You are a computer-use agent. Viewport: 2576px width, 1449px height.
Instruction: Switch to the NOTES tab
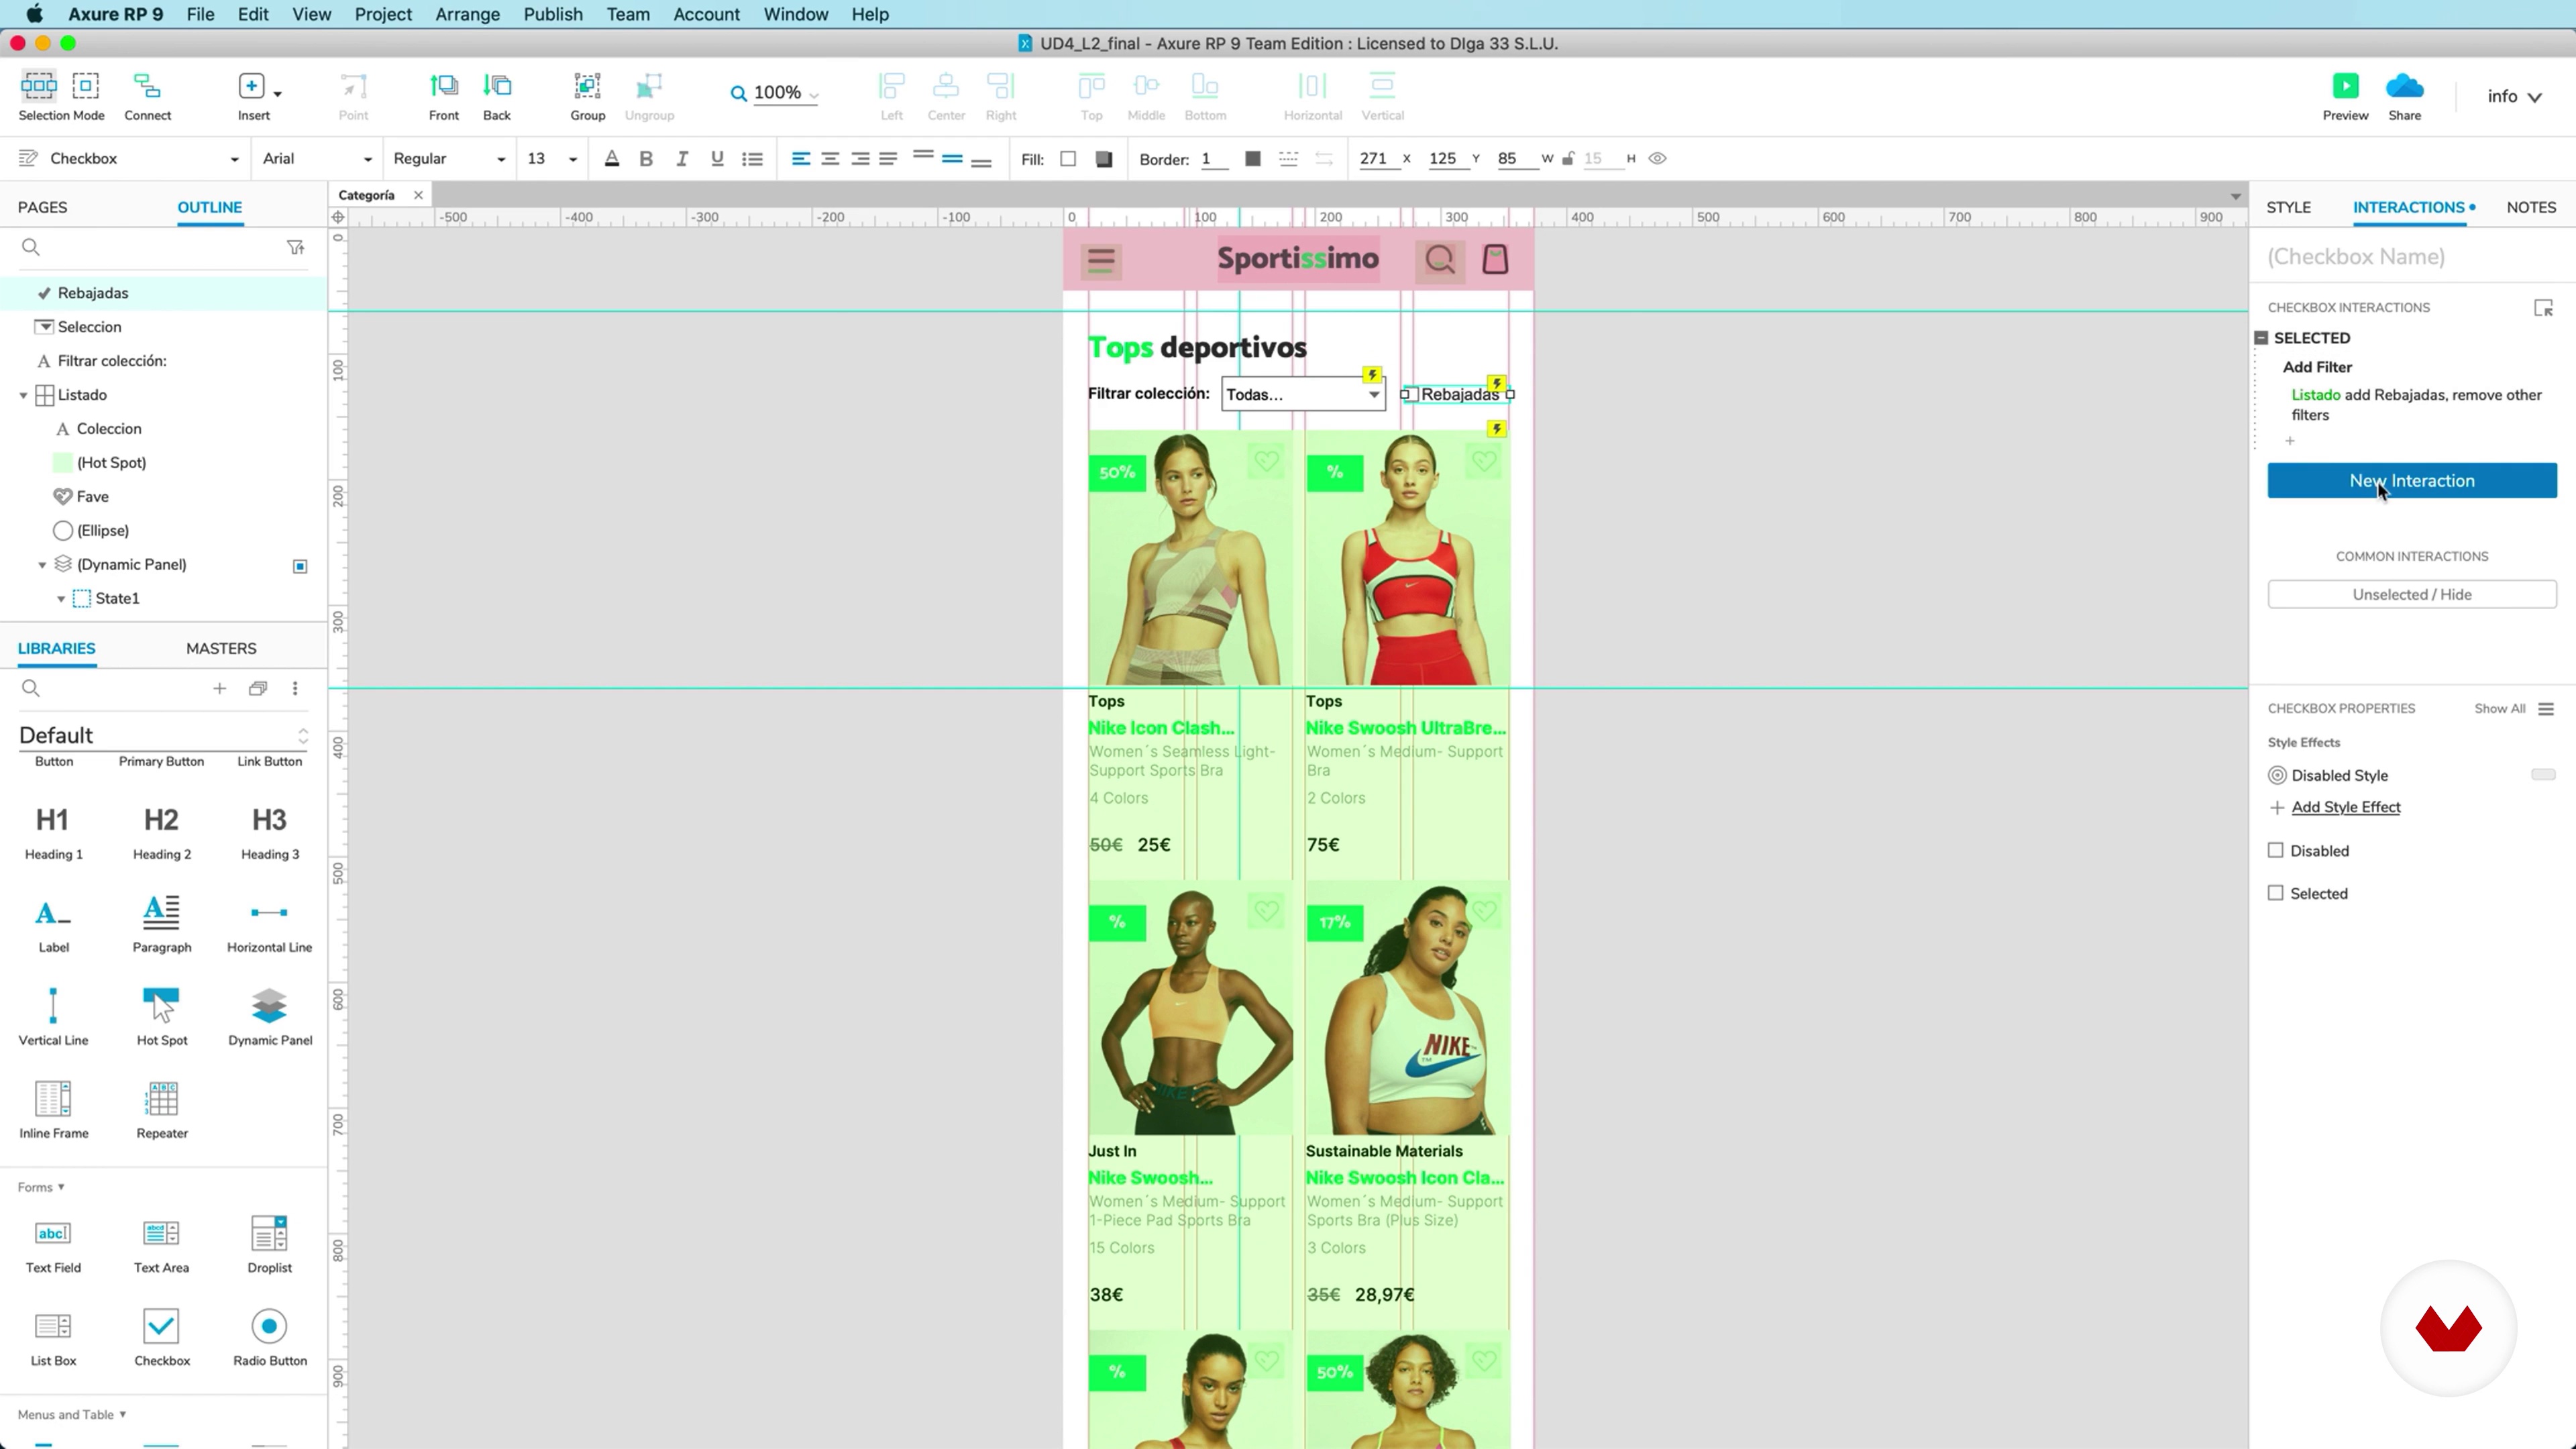click(2531, 207)
